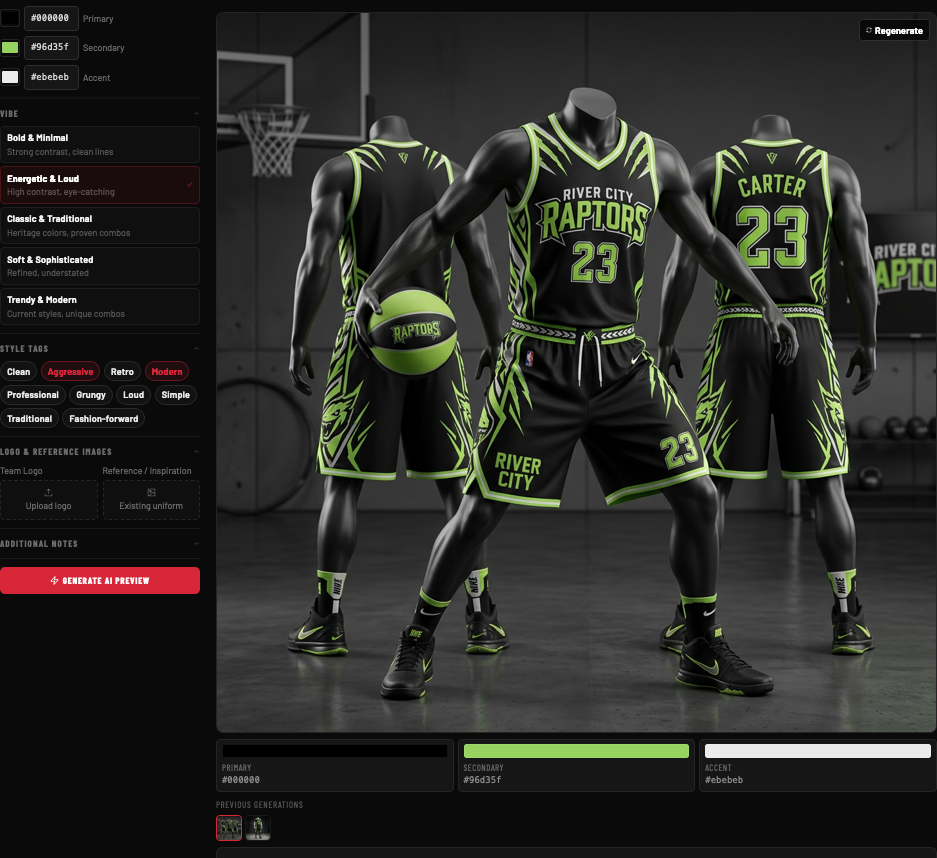The image size is (937, 858).
Task: Select the Energetic & Loud vibe
Action: click(100, 185)
